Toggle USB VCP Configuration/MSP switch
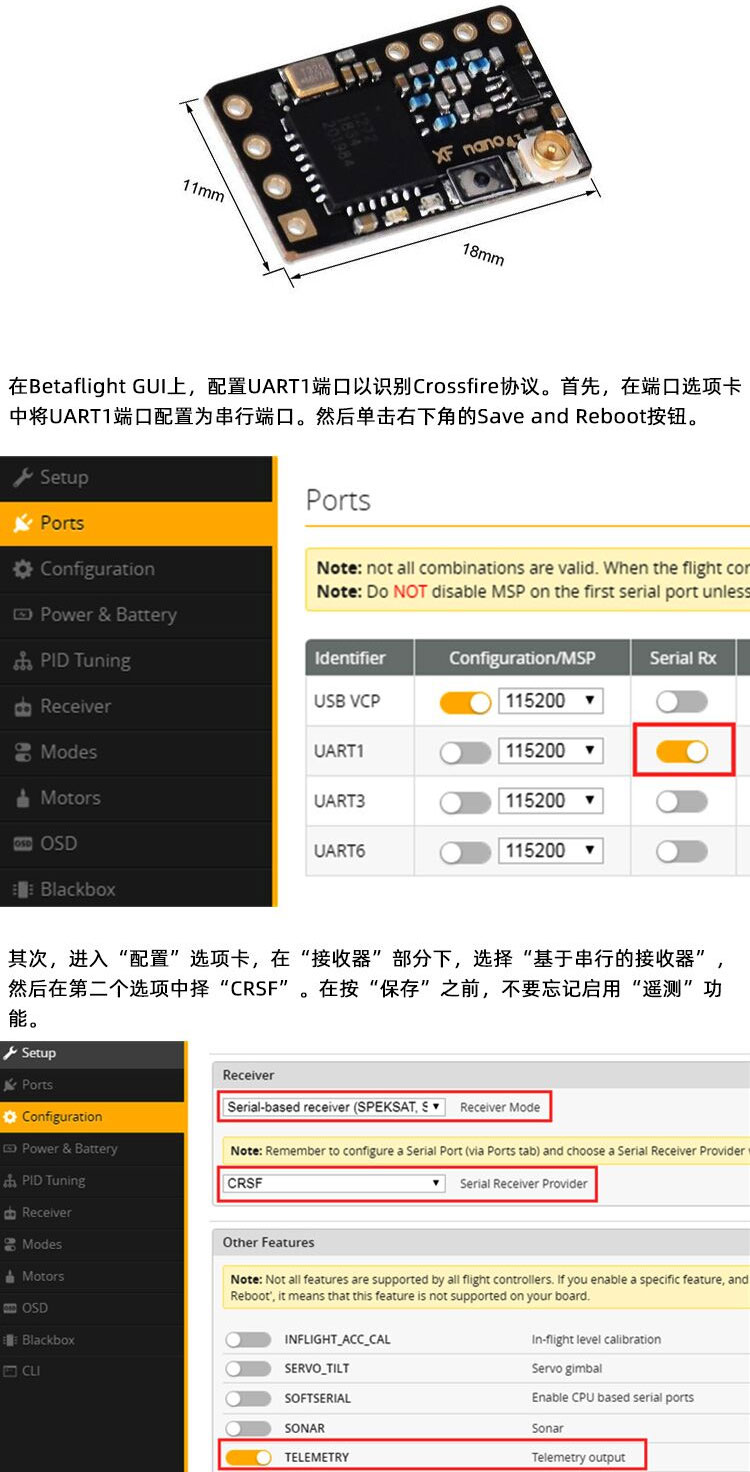The height and width of the screenshot is (1472, 750). (465, 702)
